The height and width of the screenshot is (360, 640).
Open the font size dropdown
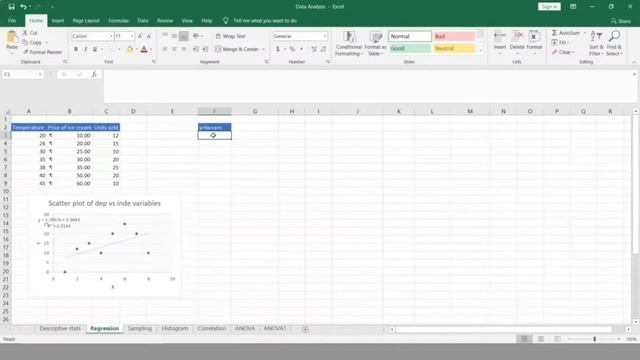(131, 36)
